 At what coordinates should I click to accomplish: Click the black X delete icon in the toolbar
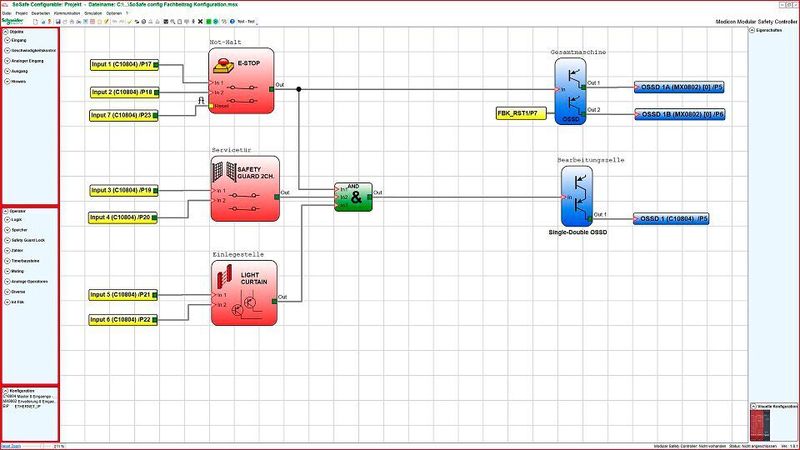[x=201, y=21]
